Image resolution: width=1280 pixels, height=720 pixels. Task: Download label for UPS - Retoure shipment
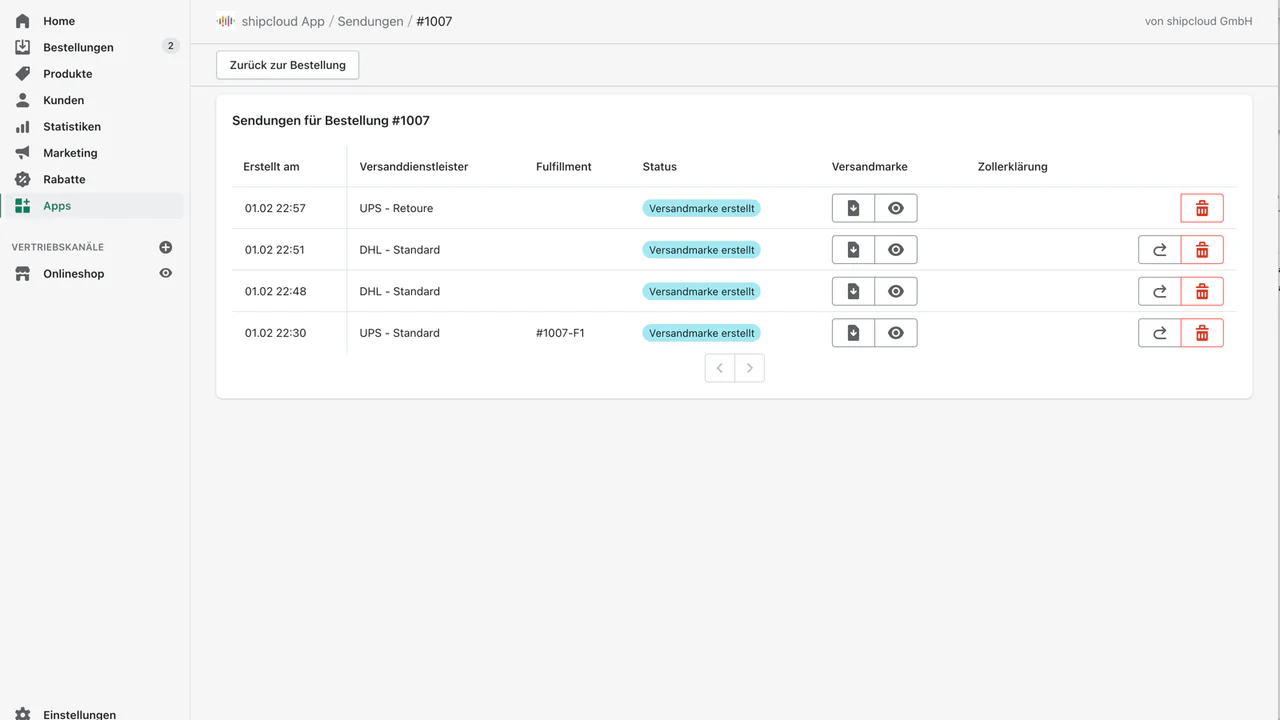point(853,208)
